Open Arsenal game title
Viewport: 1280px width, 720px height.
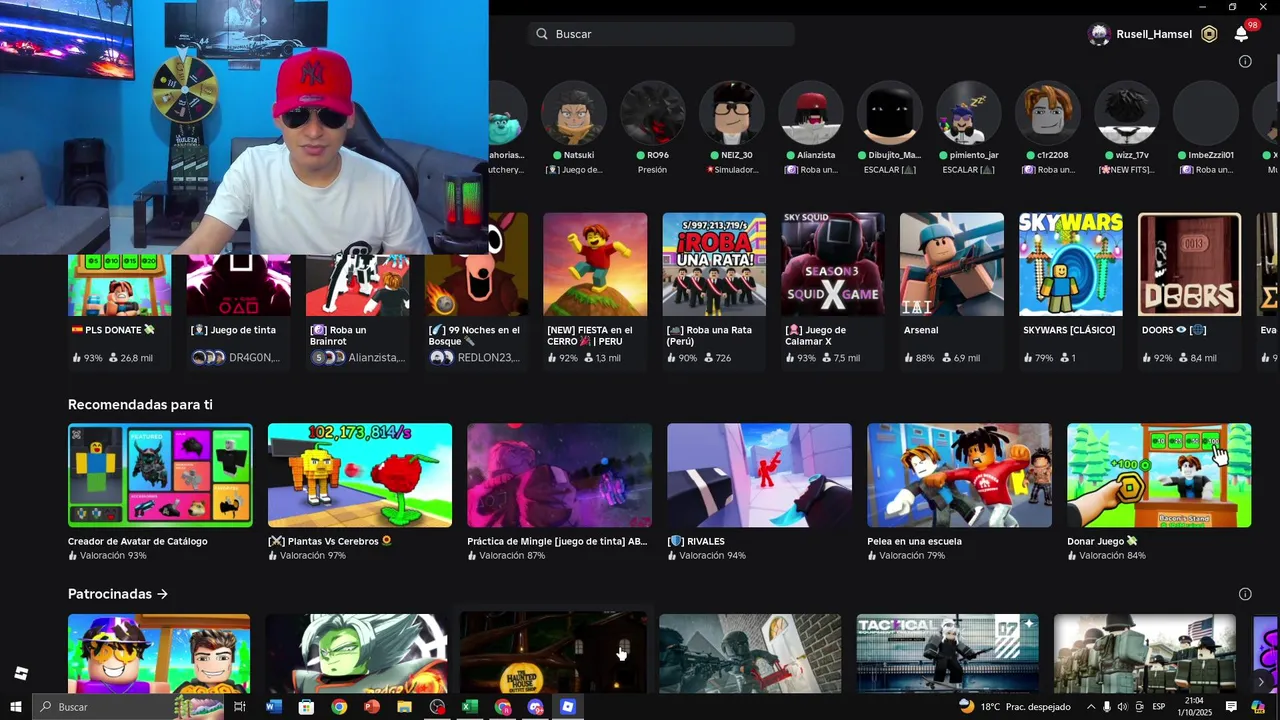point(921,330)
